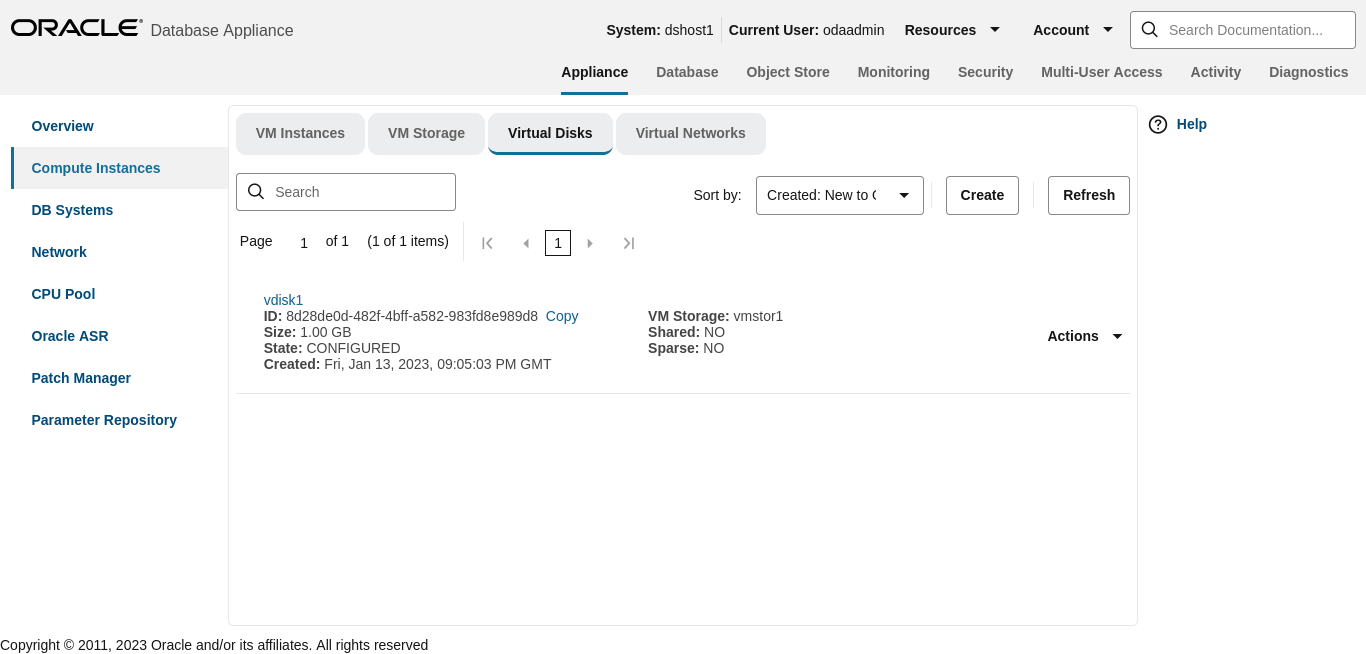Open the Patch Manager section
1366x654 pixels.
click(x=81, y=378)
